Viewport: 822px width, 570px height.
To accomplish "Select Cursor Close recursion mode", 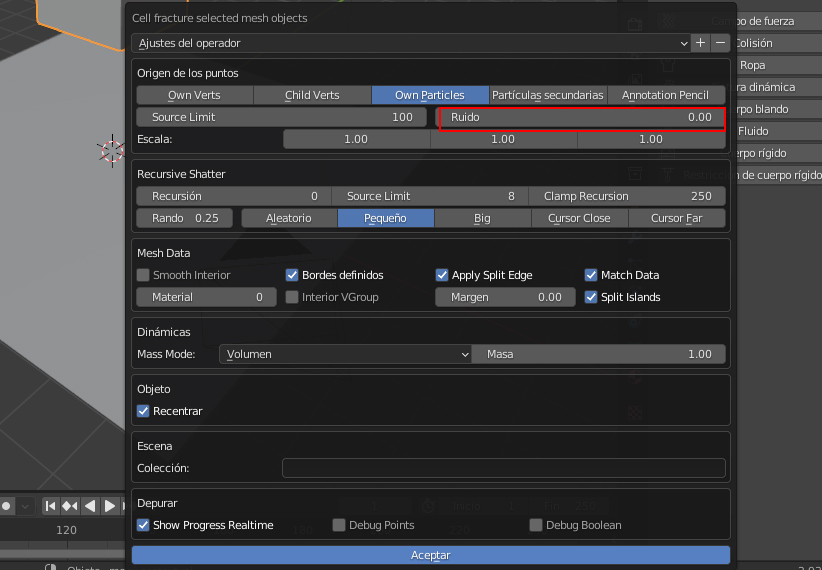I will [579, 218].
